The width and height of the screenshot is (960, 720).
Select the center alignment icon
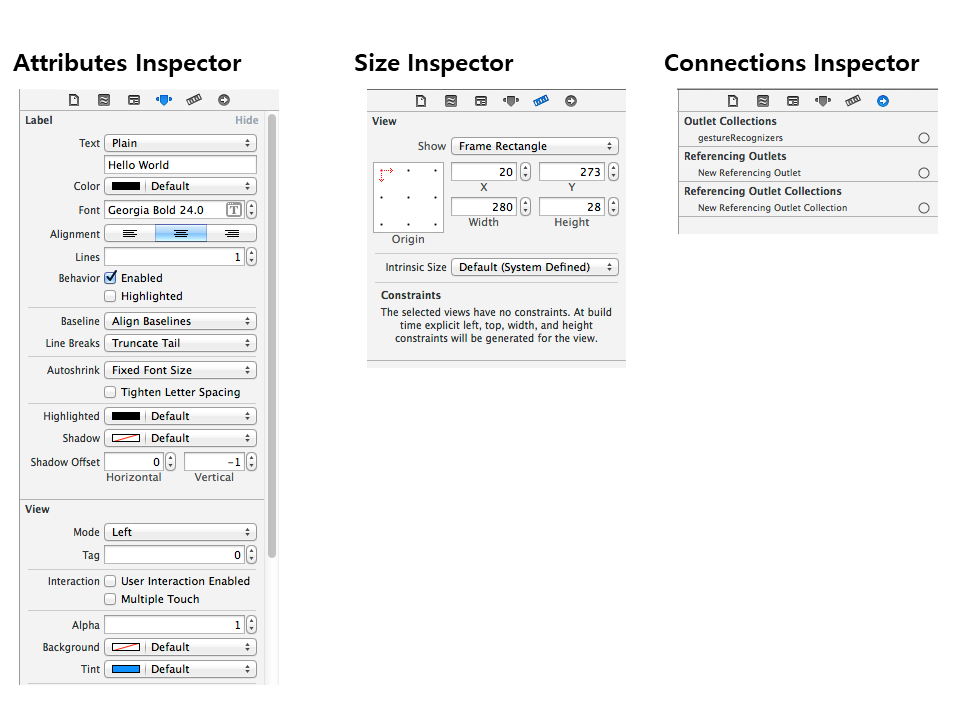pos(181,234)
